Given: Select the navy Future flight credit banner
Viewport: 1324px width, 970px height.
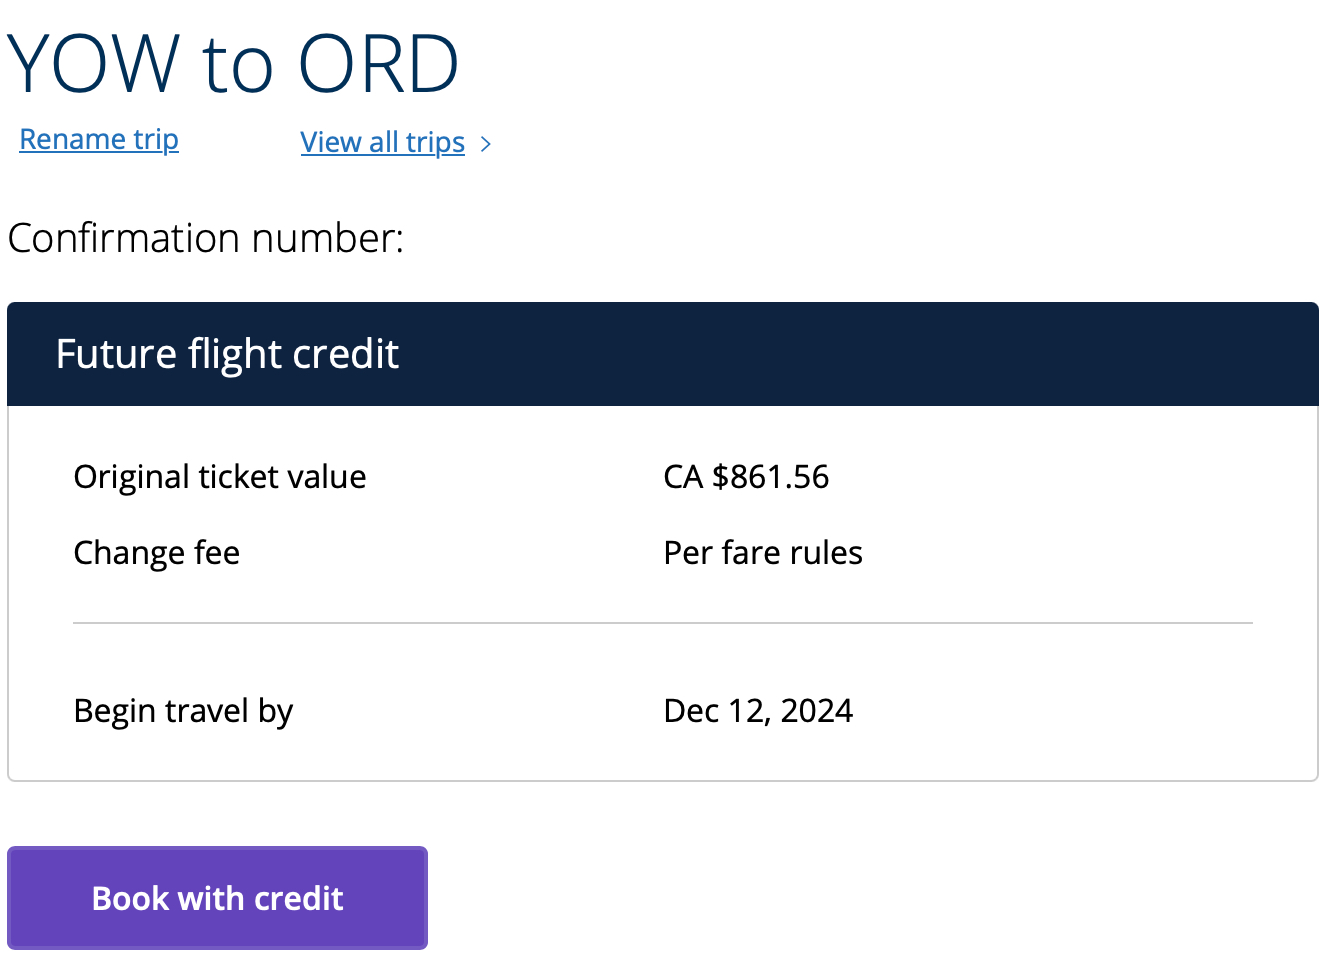Looking at the screenshot, I should 662,353.
